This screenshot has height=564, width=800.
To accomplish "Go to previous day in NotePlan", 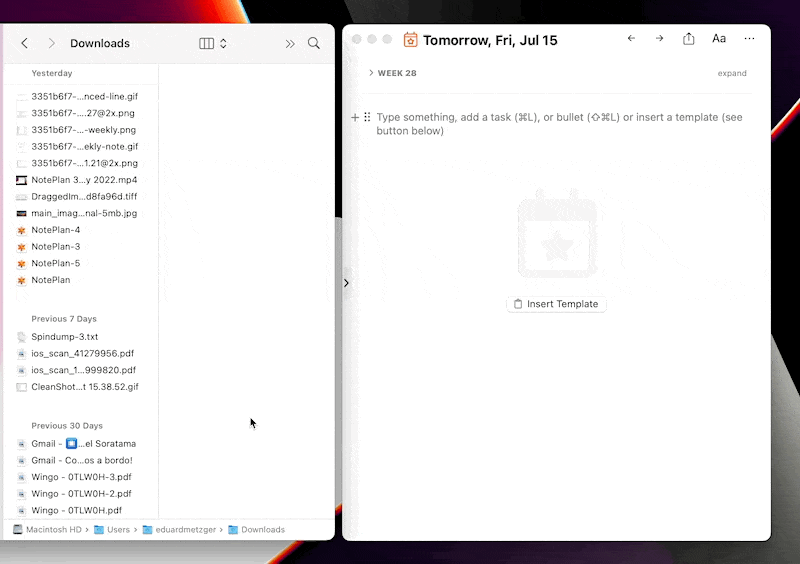I will [x=631, y=38].
